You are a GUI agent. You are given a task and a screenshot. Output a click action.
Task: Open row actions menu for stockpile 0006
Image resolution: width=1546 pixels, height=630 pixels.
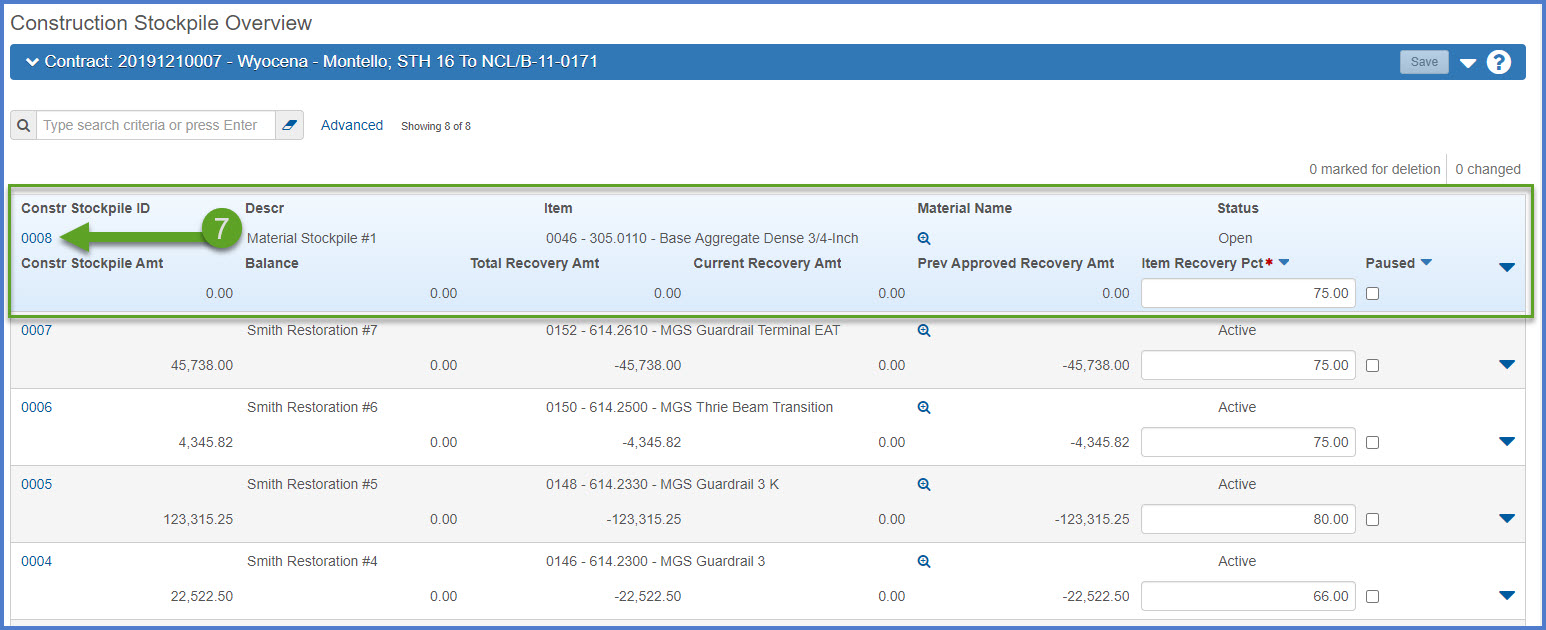(x=1507, y=442)
